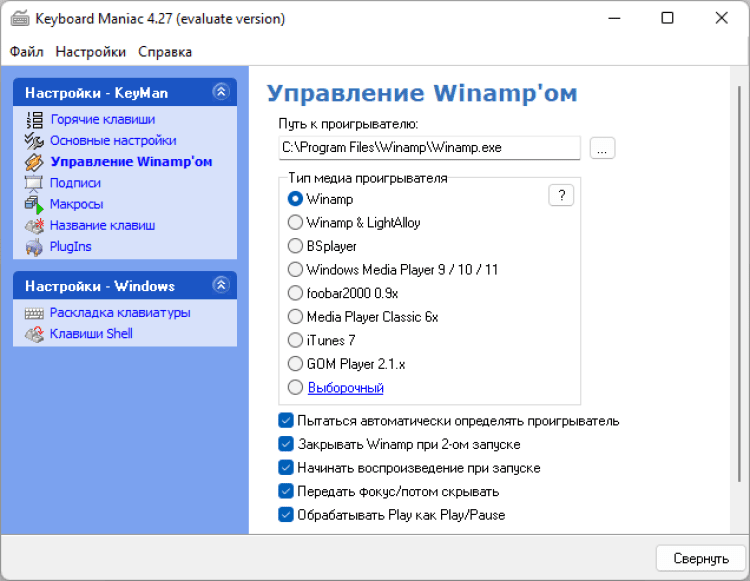The width and height of the screenshot is (750, 581).
Task: Disable Начинать воспроизведение при запуске
Action: [286, 468]
